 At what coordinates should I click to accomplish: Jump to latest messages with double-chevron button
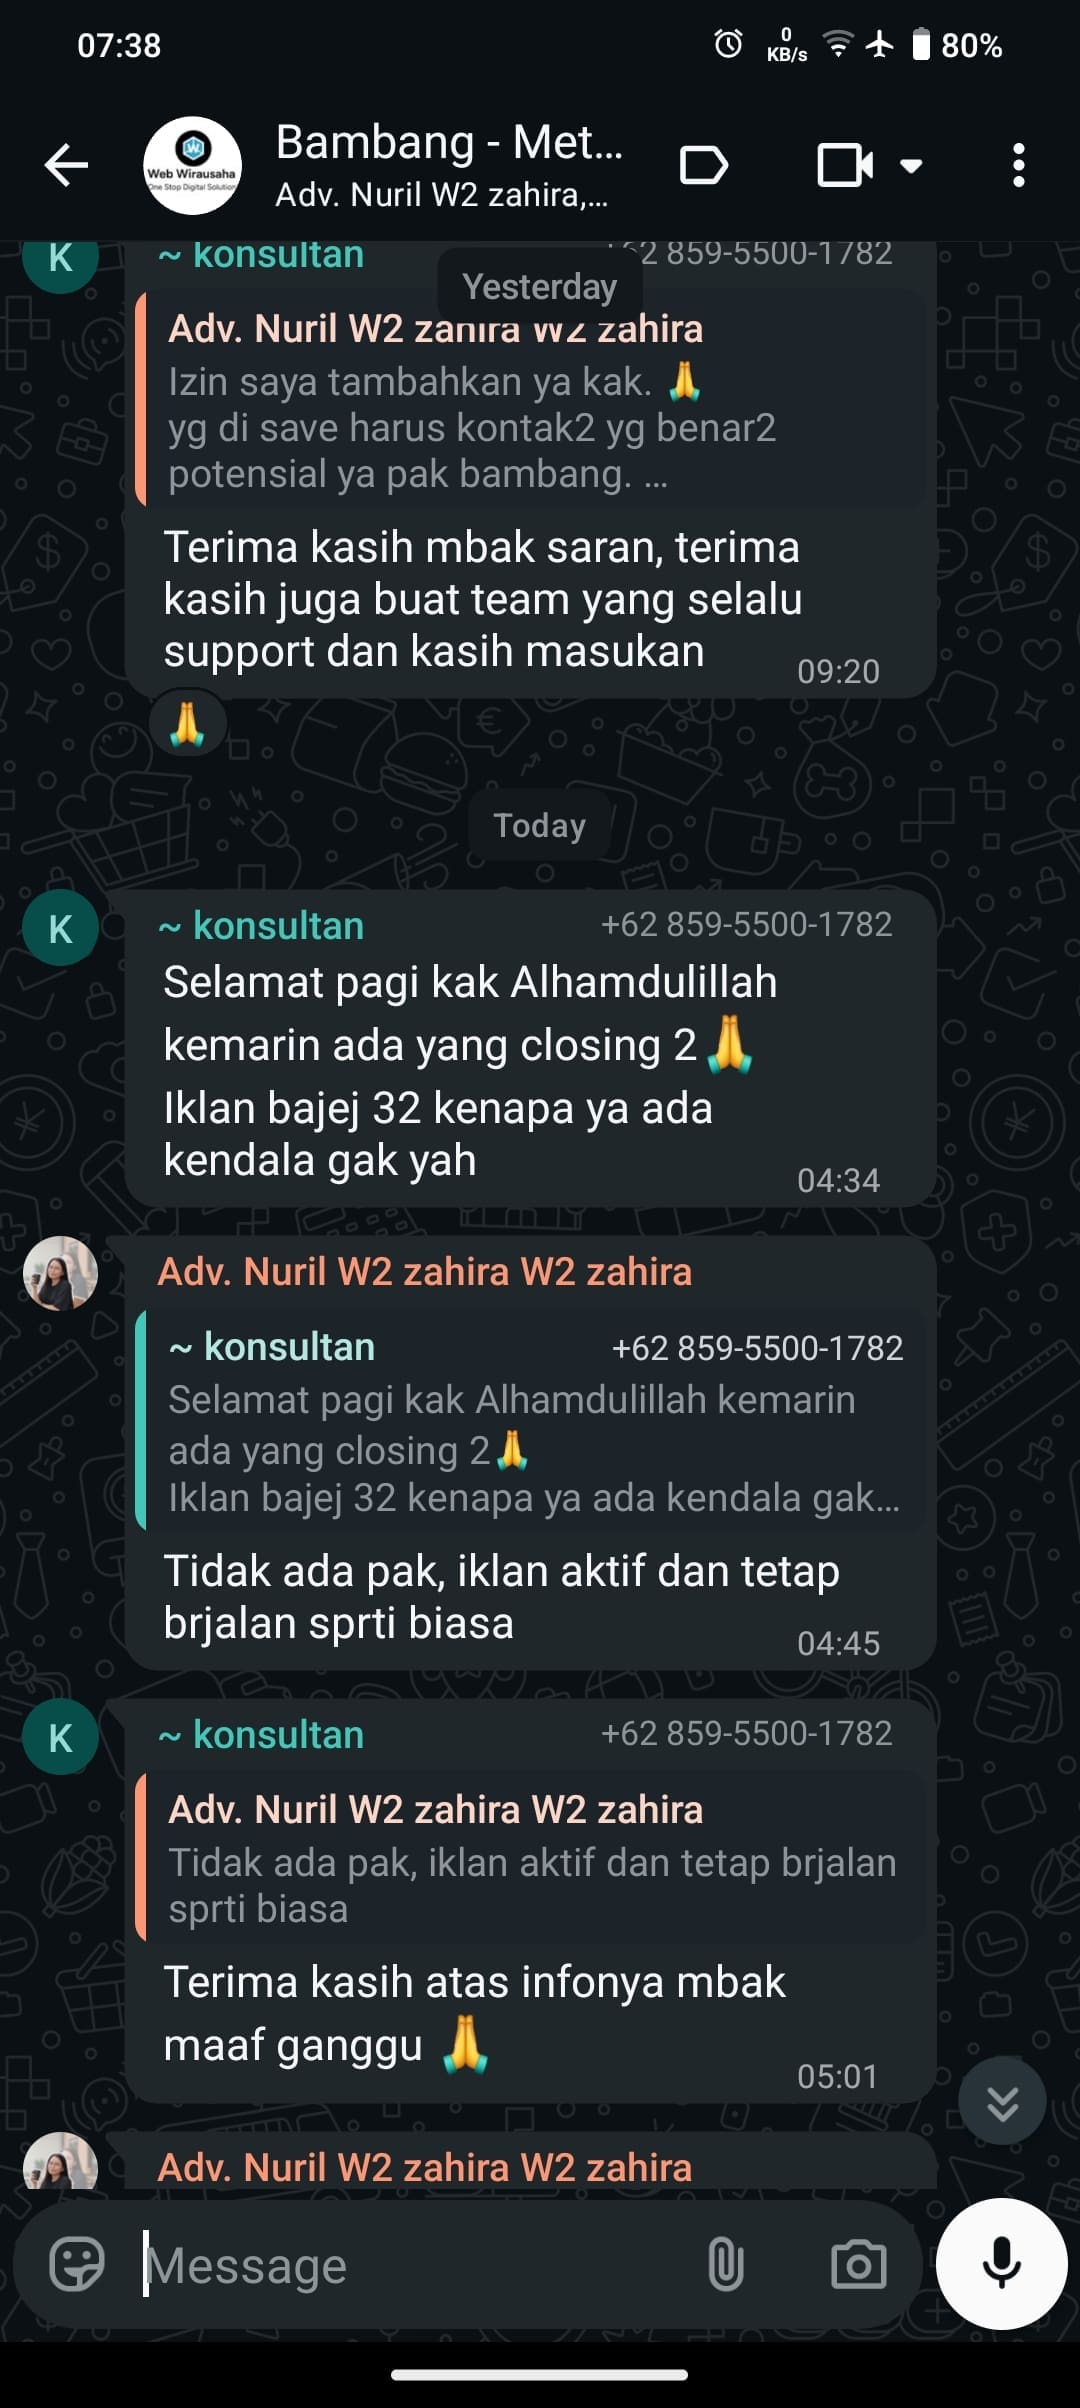tap(1002, 2100)
